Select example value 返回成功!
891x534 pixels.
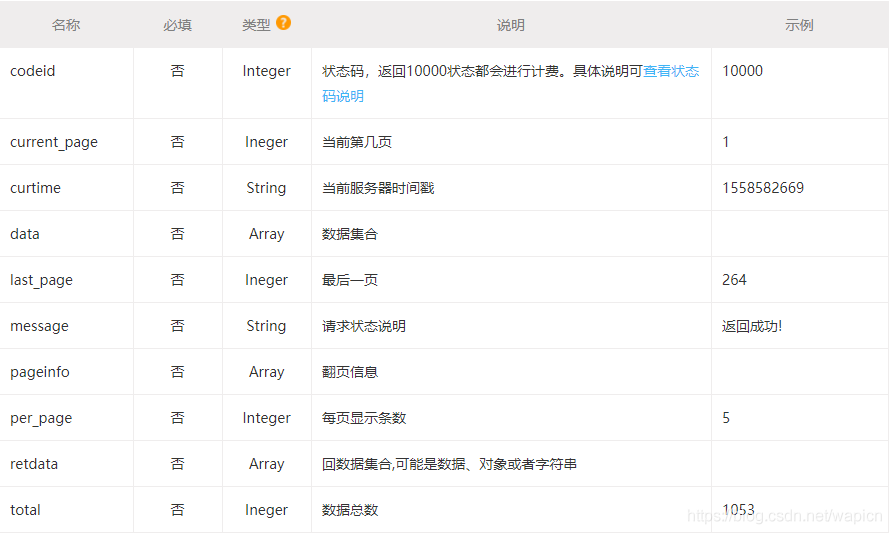[x=752, y=326]
